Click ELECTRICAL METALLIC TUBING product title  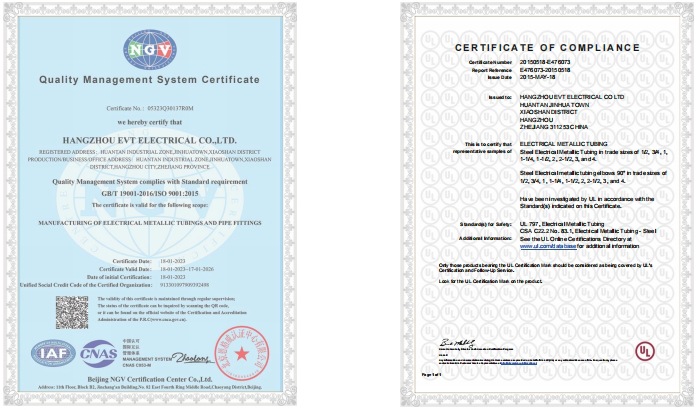click(x=563, y=144)
